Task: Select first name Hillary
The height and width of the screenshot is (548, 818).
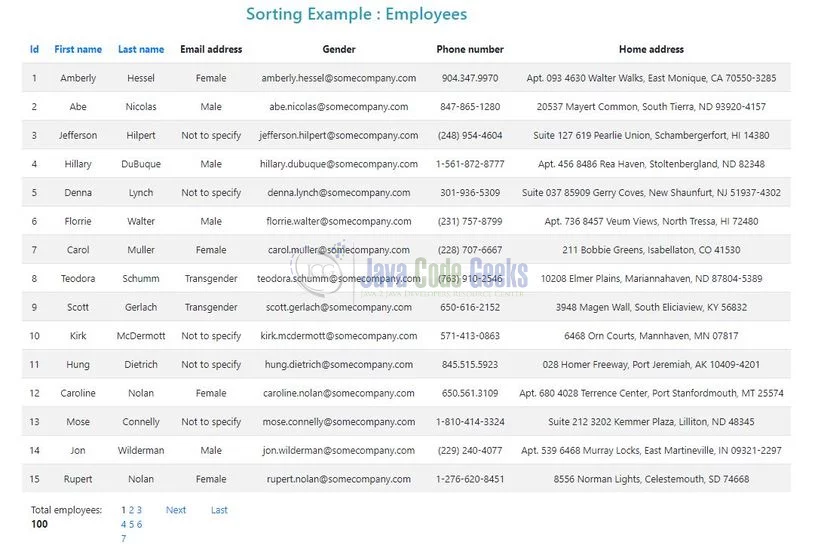Action: click(x=78, y=164)
